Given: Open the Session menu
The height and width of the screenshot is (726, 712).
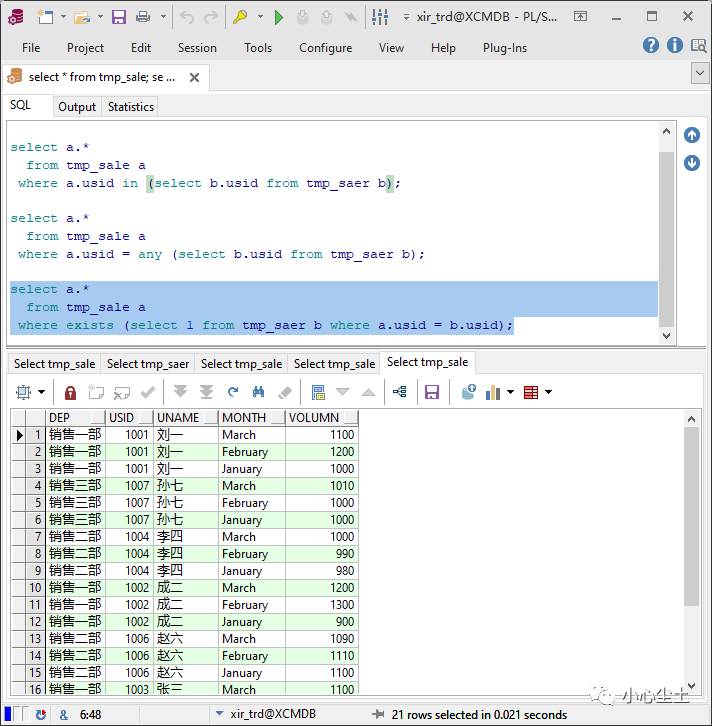Looking at the screenshot, I should tap(197, 48).
